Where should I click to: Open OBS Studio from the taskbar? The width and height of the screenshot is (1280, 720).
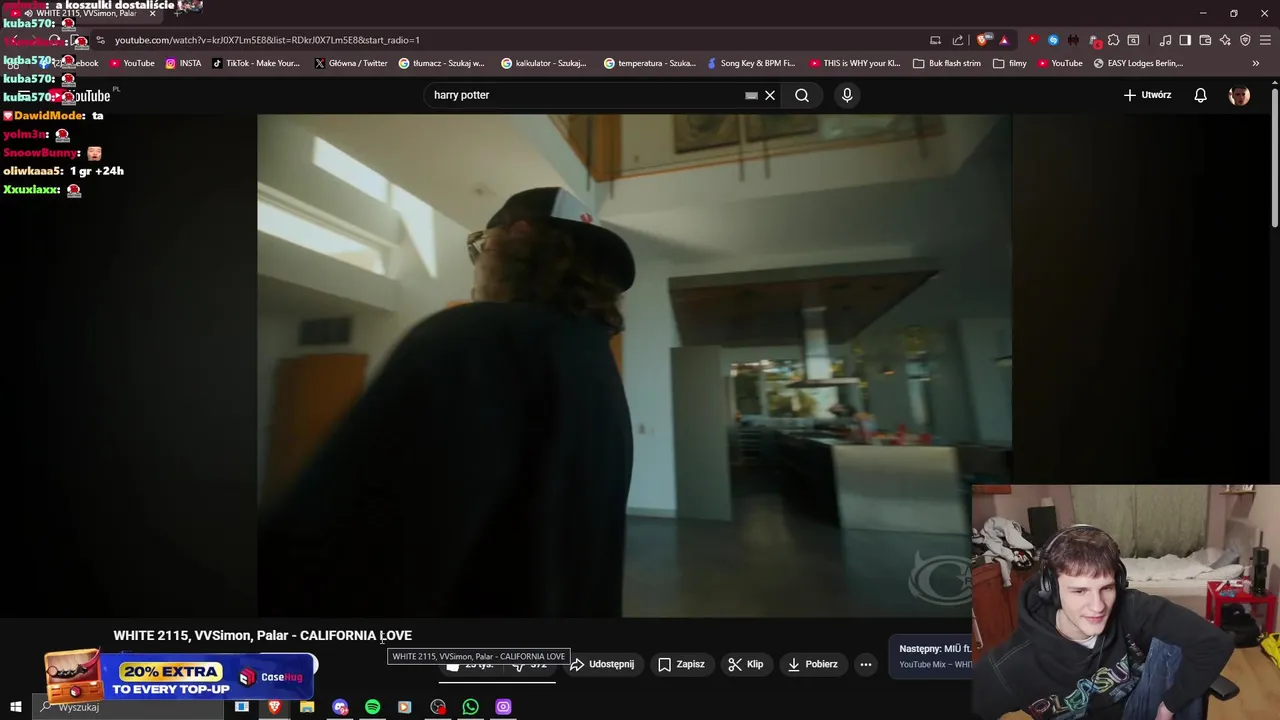tap(438, 707)
